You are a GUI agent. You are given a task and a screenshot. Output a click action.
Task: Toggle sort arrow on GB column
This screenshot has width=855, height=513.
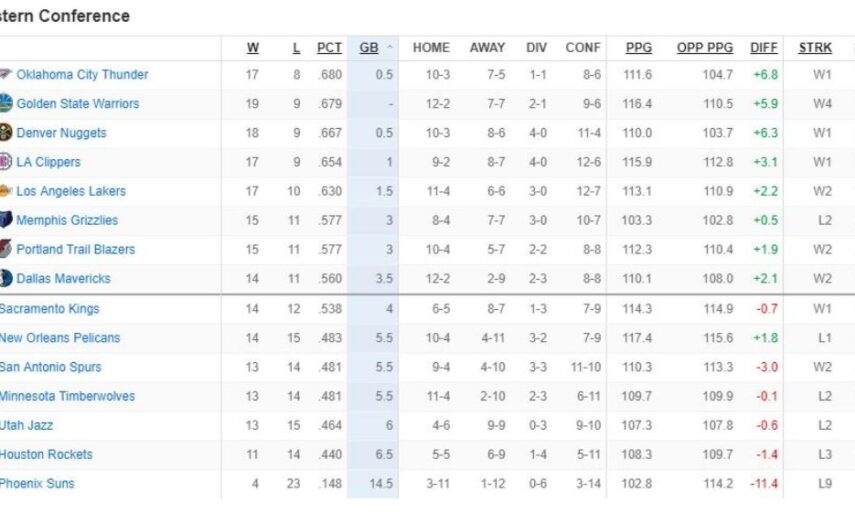[x=388, y=48]
